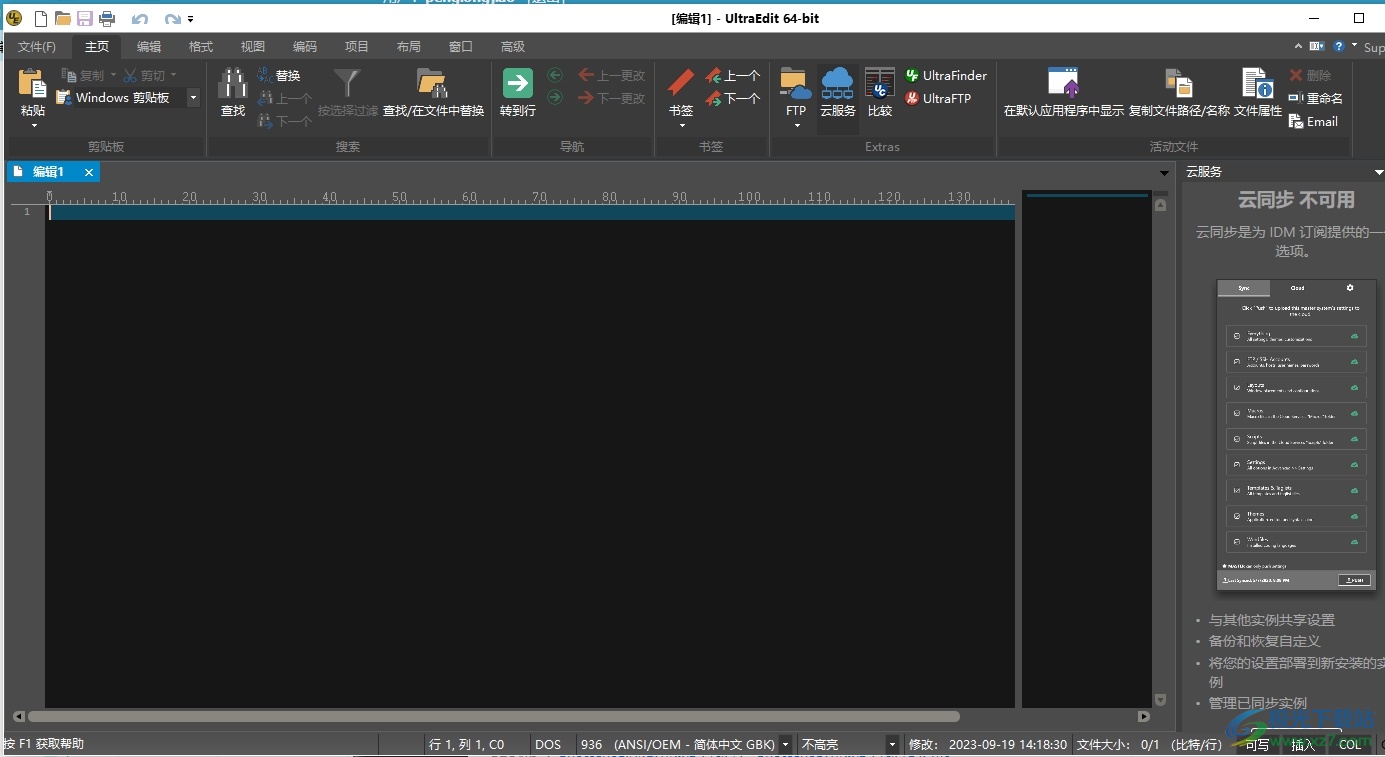Switch to the 格式 ribbon tab
This screenshot has width=1385, height=757.
(x=201, y=46)
